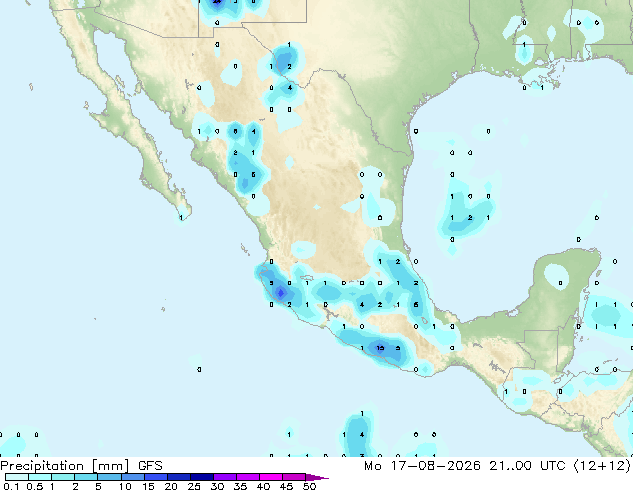Screen dimensions: 634x490
Task: Click the legend scale label '35'
Action: pyautogui.click(x=240, y=486)
